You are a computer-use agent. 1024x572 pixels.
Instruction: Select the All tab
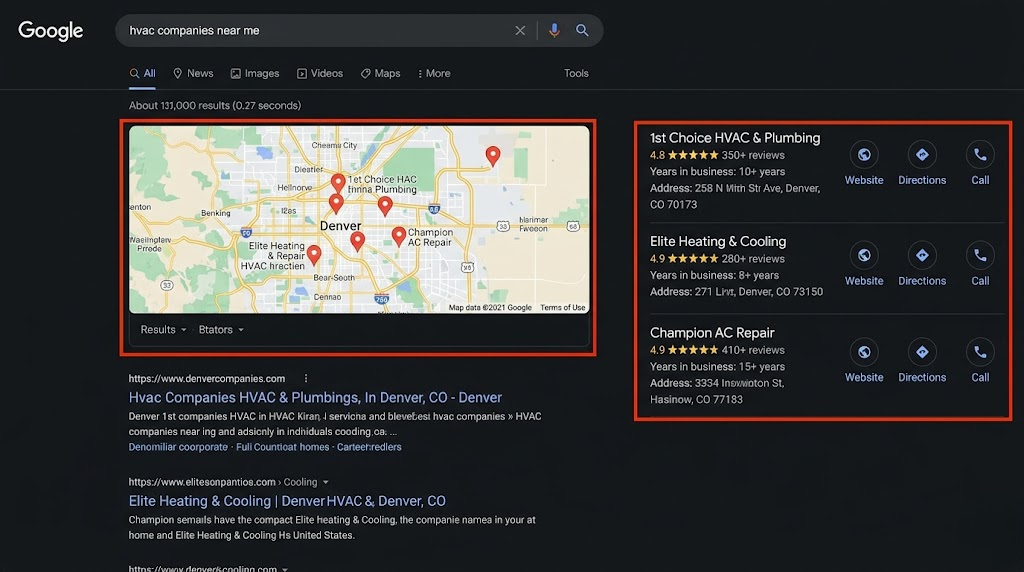tap(142, 74)
